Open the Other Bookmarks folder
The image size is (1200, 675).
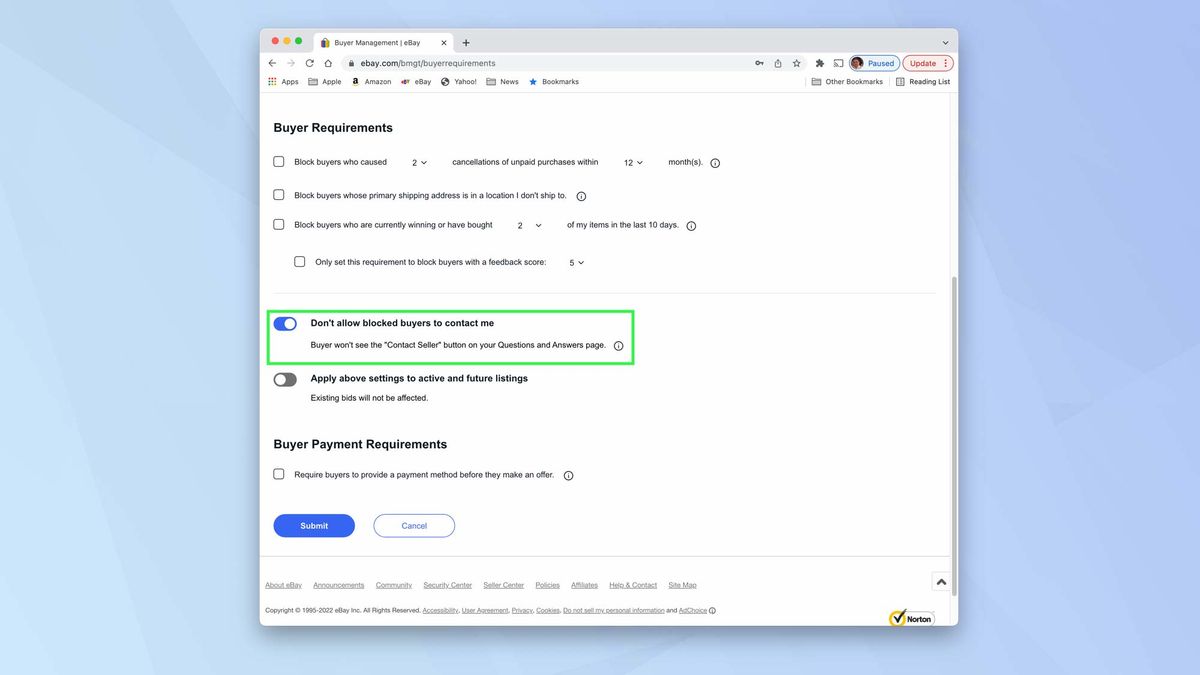click(848, 82)
